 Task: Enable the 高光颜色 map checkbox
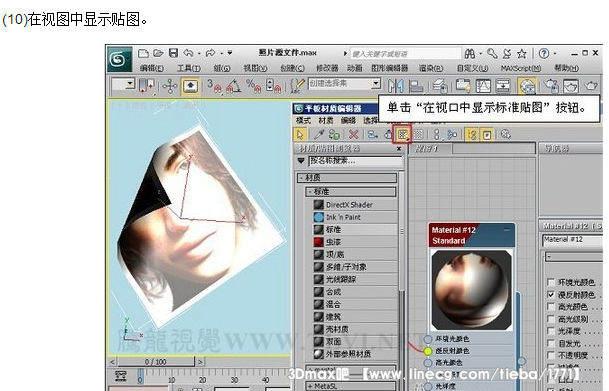551,307
